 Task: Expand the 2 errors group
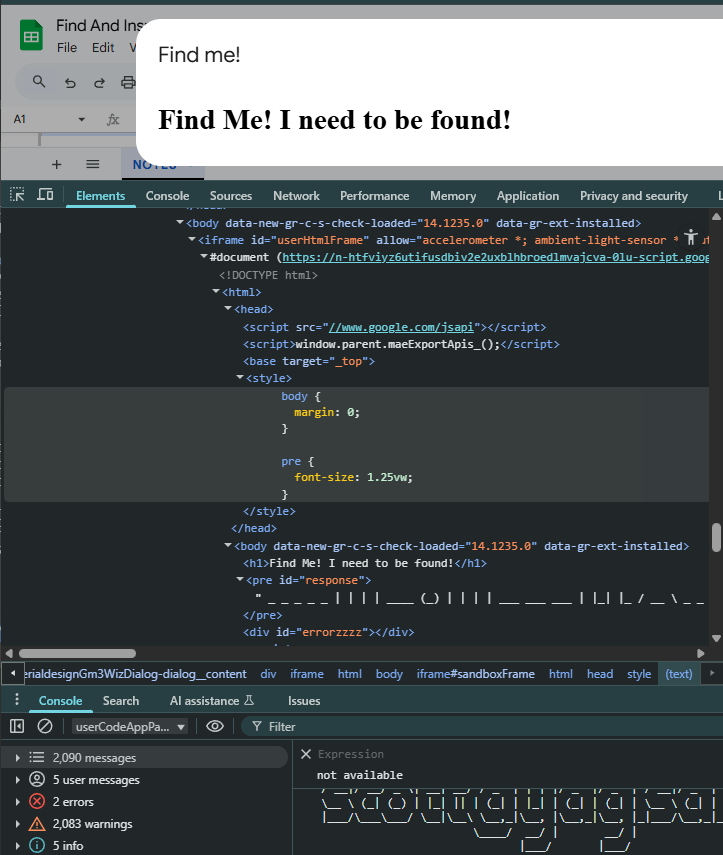pos(17,802)
